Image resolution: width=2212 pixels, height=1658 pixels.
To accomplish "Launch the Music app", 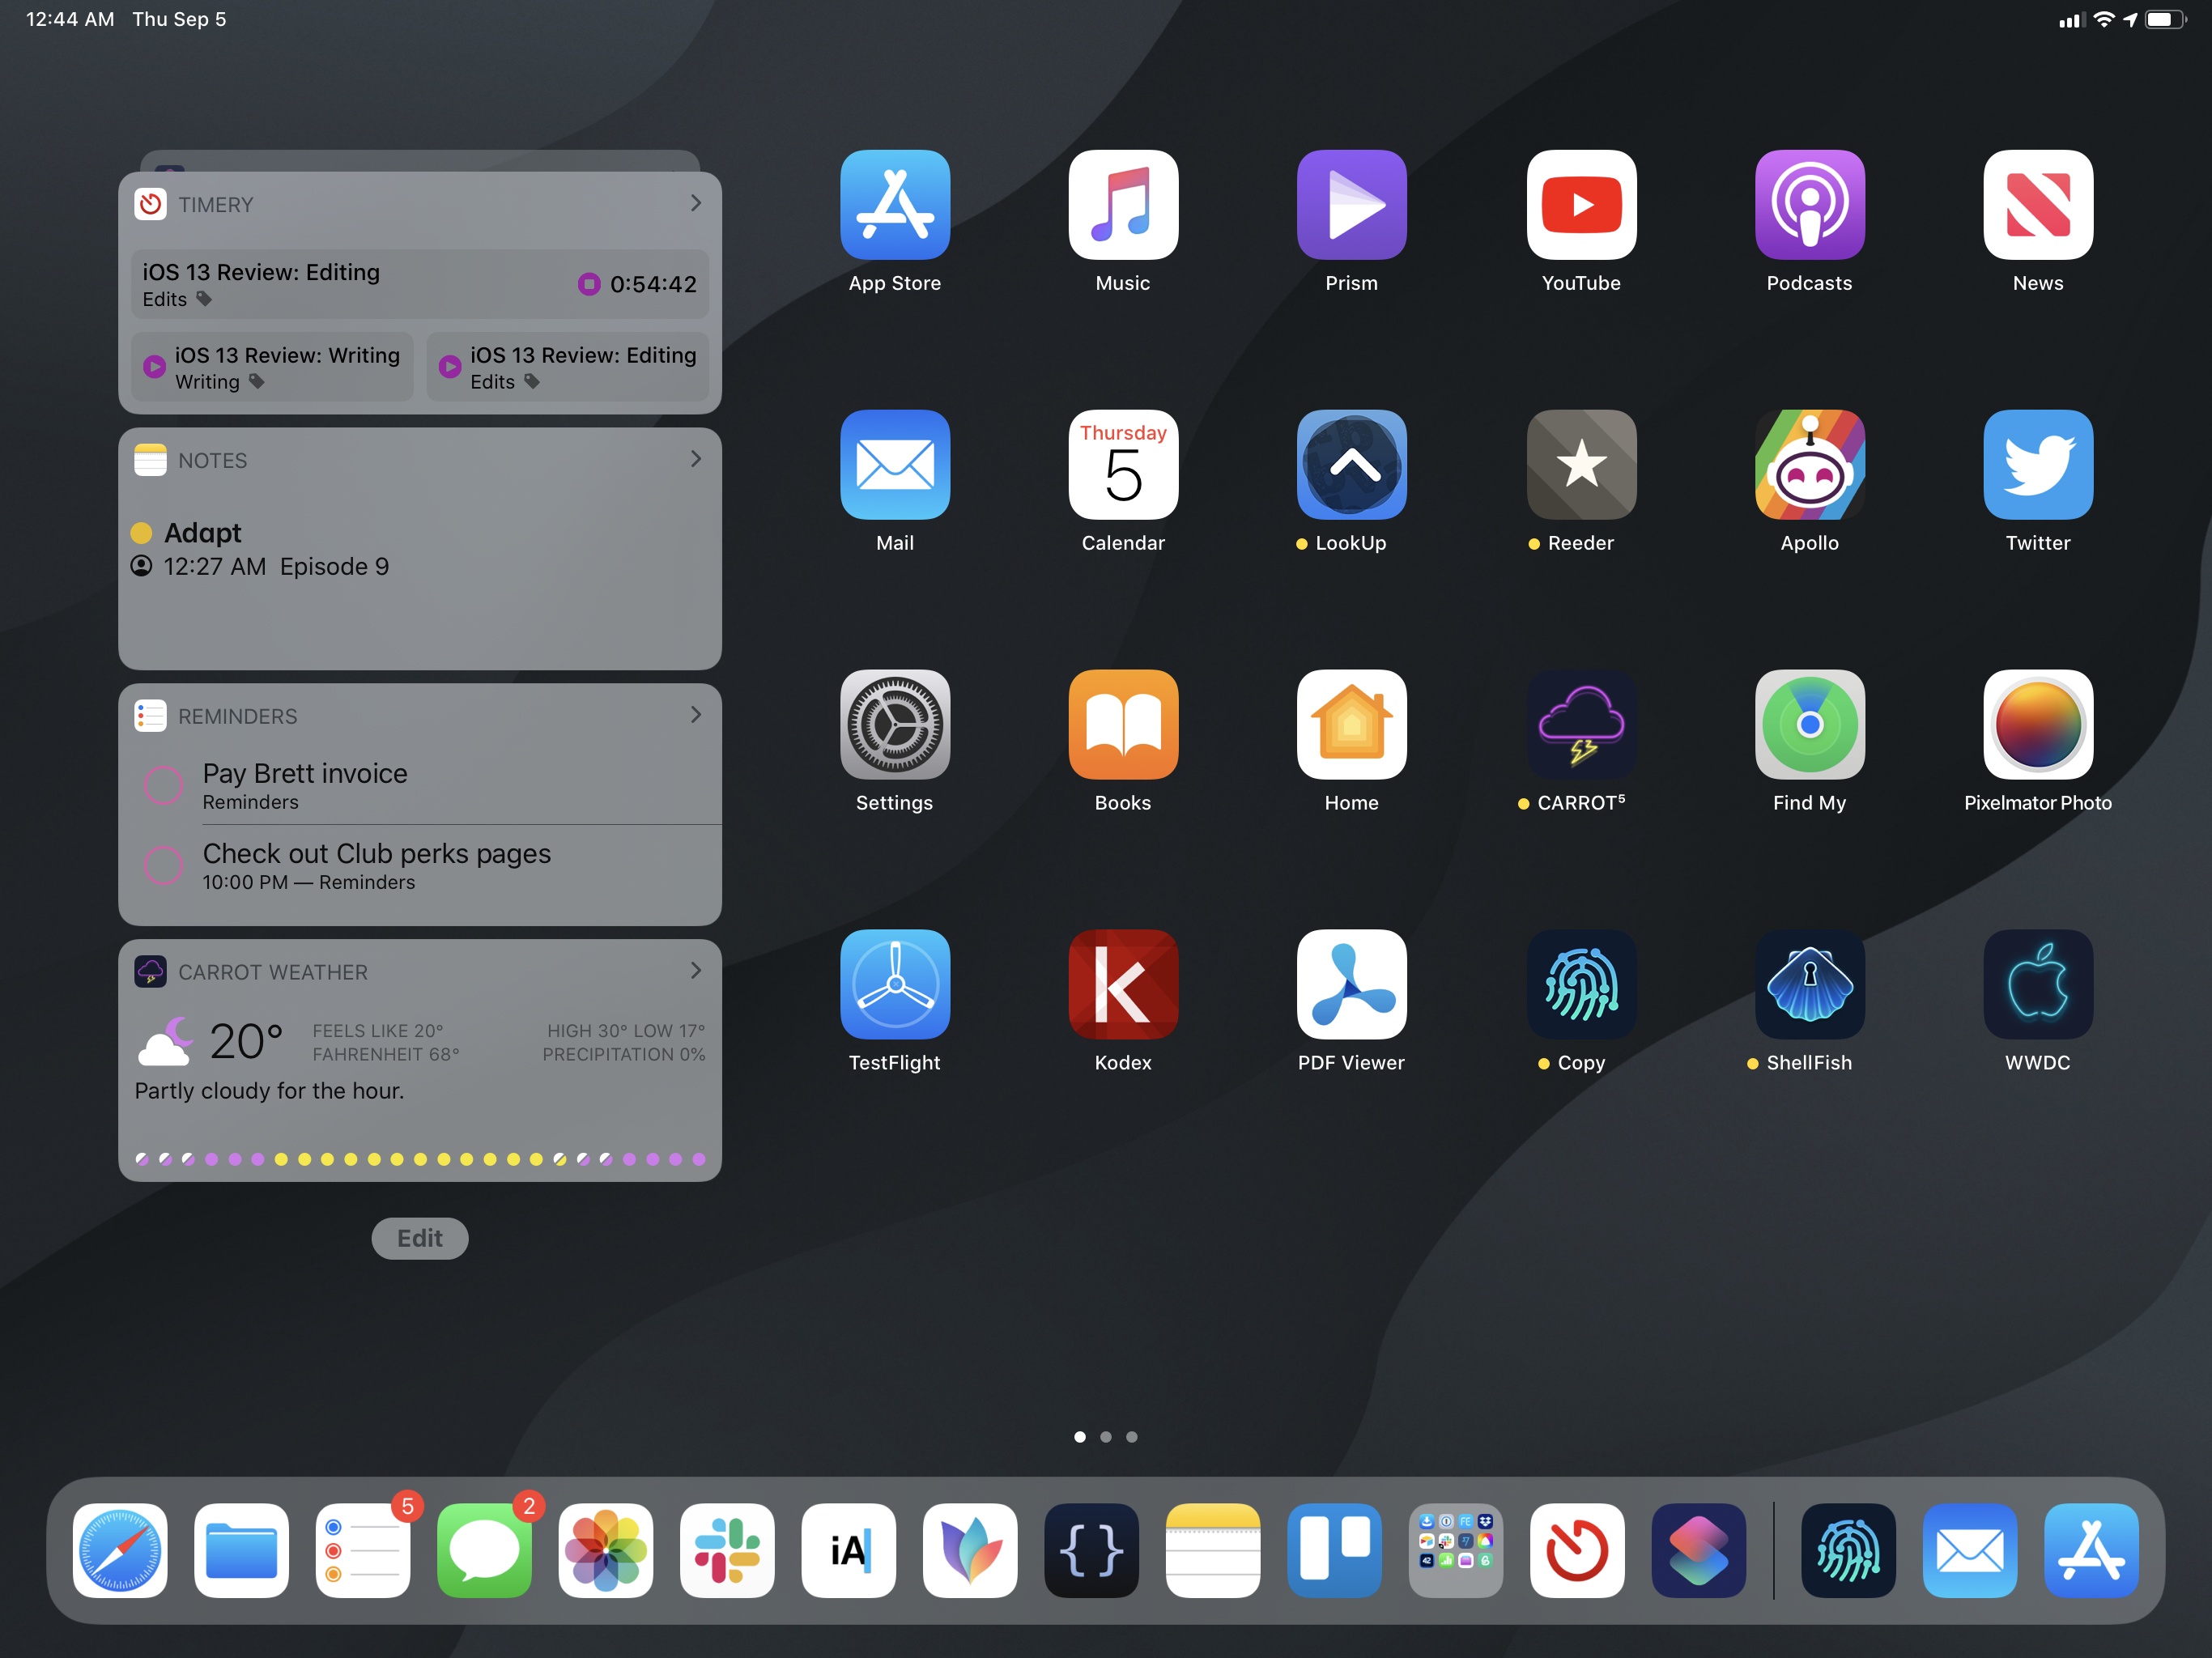I will 1123,205.
